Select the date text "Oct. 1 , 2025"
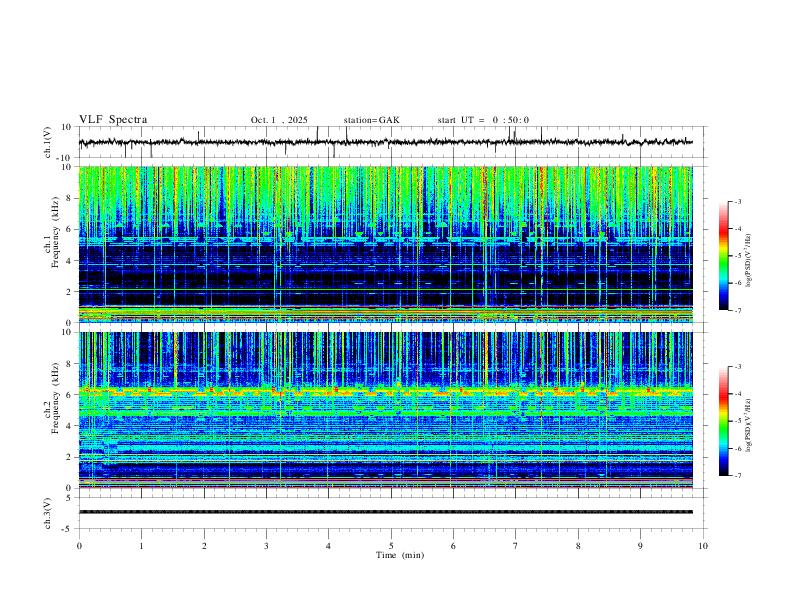Screen dimensions: 792x612 click(x=279, y=120)
